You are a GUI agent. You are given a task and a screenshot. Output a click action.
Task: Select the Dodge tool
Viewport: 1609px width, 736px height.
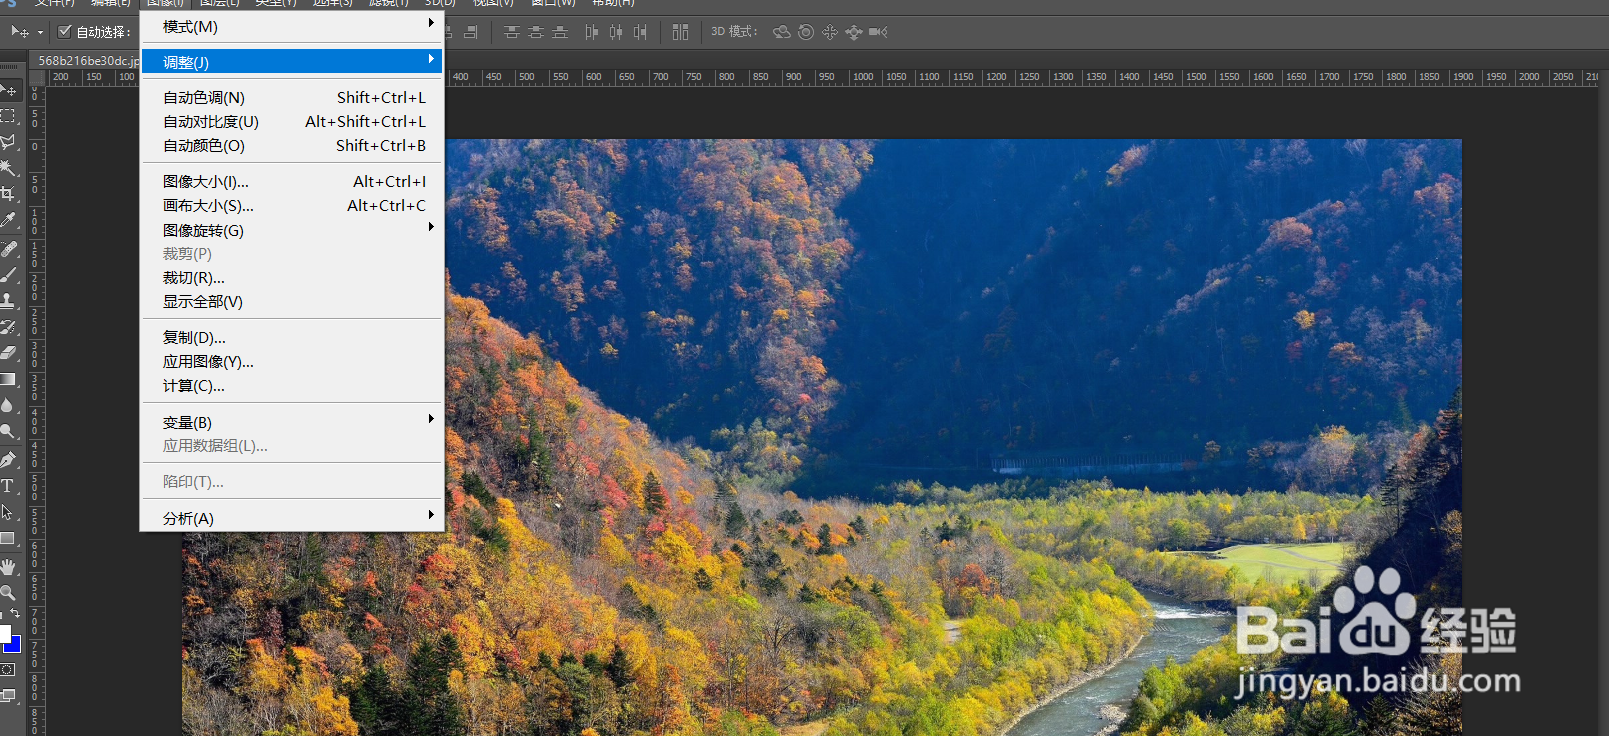[8, 431]
